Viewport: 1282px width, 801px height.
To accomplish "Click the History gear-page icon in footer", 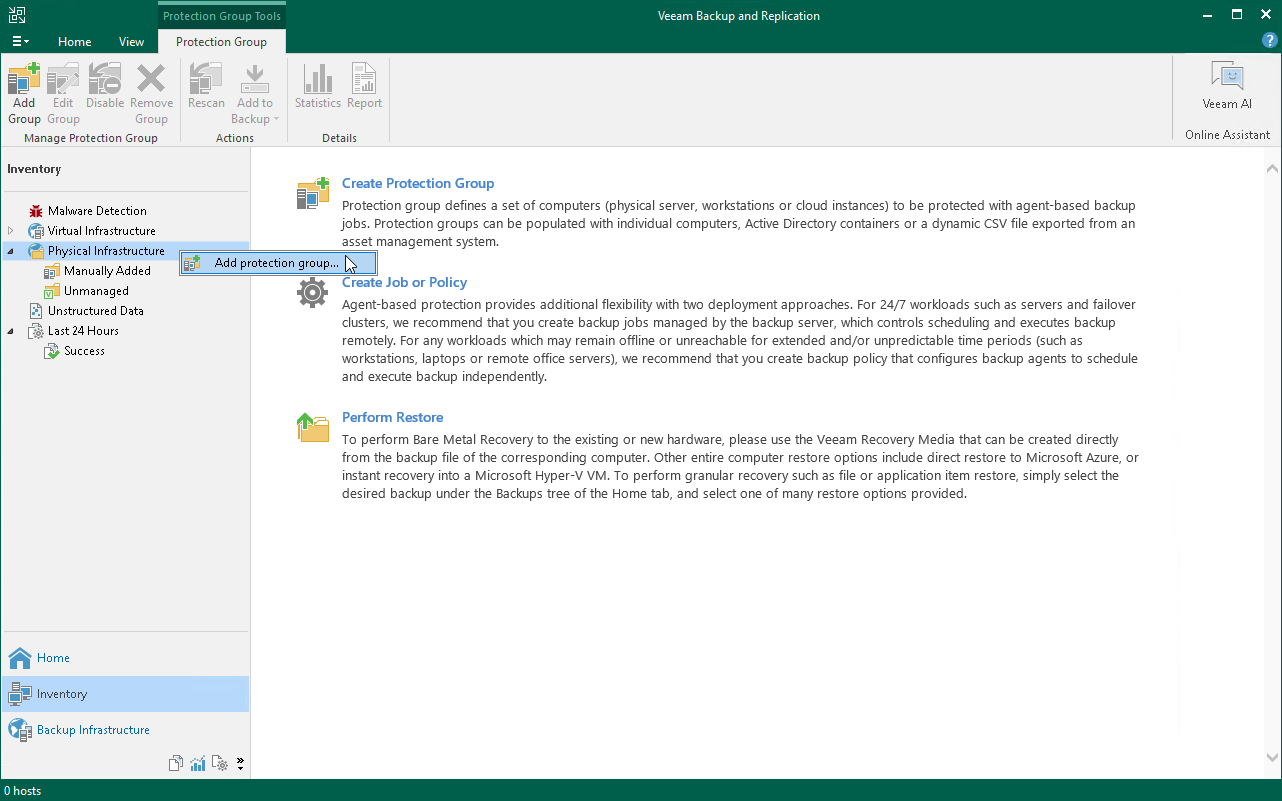I will (x=219, y=764).
